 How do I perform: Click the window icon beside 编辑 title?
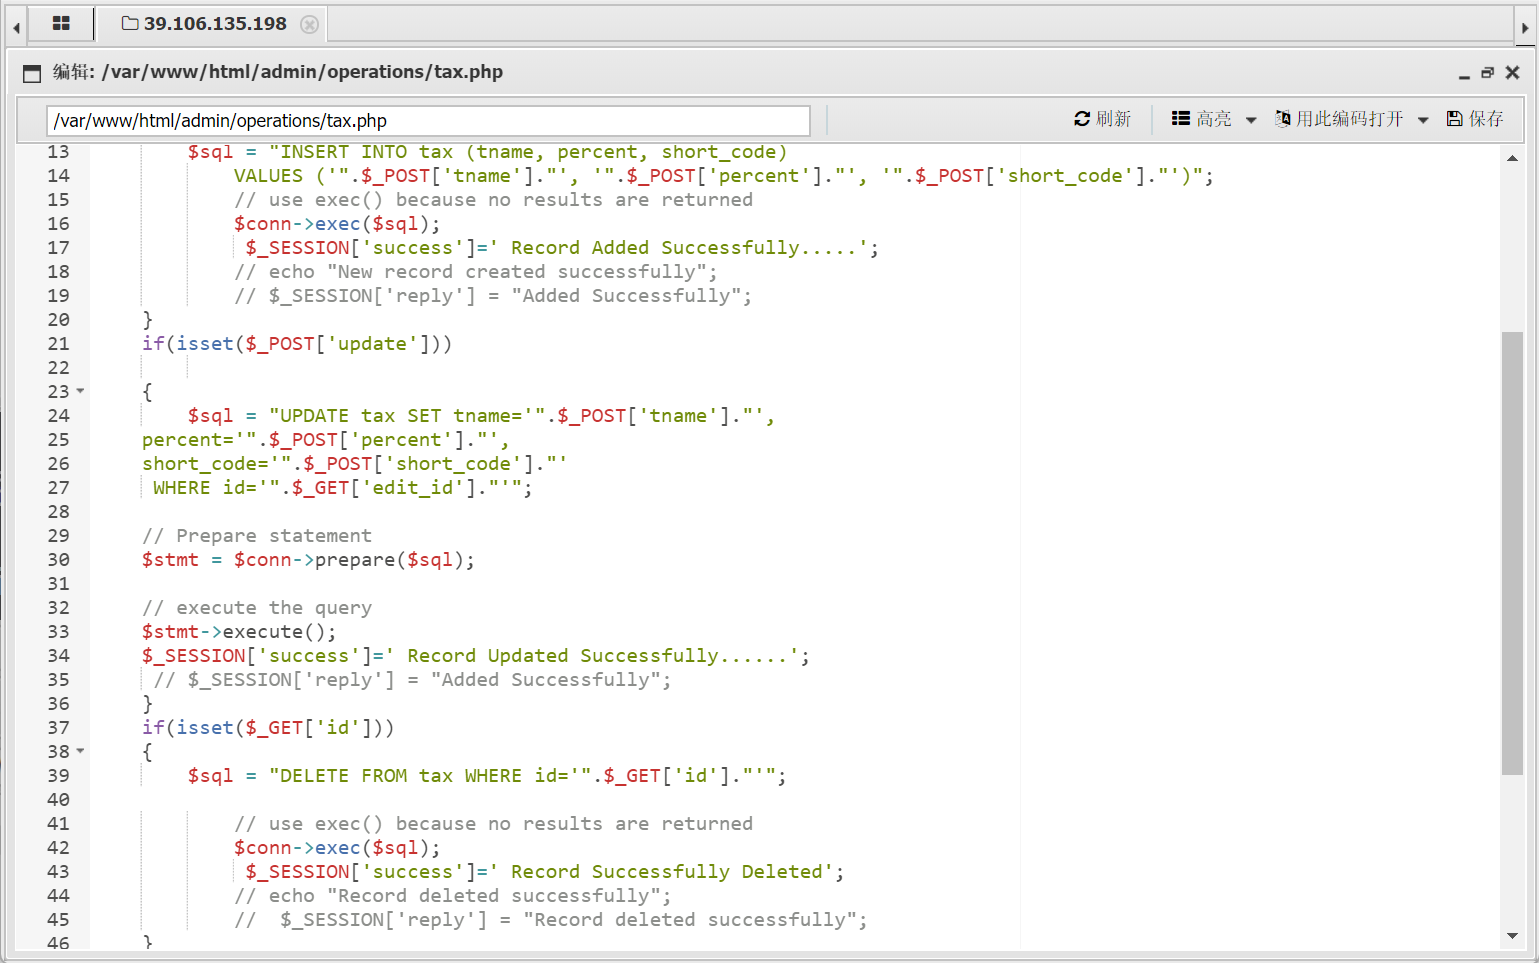tap(32, 73)
